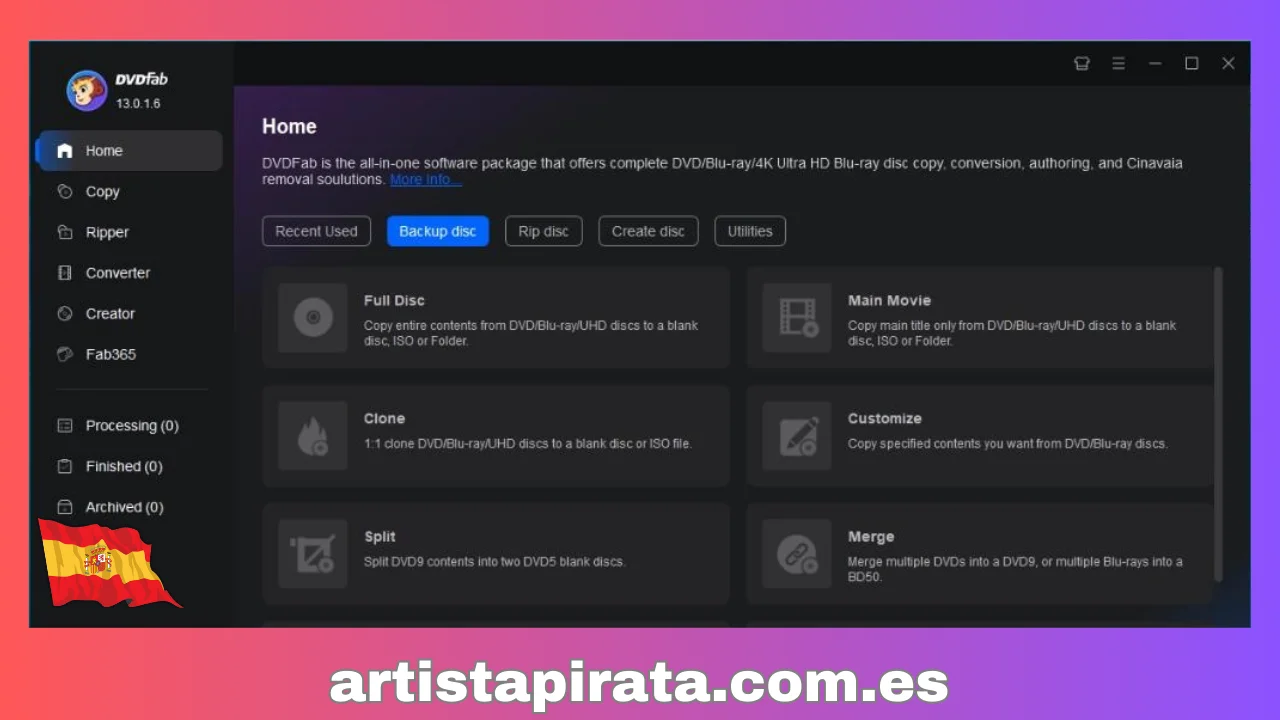Click the Home page heading
This screenshot has height=720, width=1280.
pyautogui.click(x=289, y=126)
